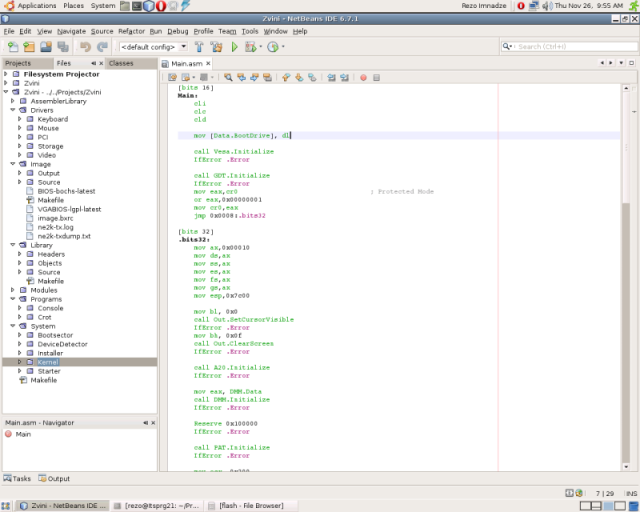Start macro recording red circle icon
The width and height of the screenshot is (640, 512).
(x=363, y=77)
